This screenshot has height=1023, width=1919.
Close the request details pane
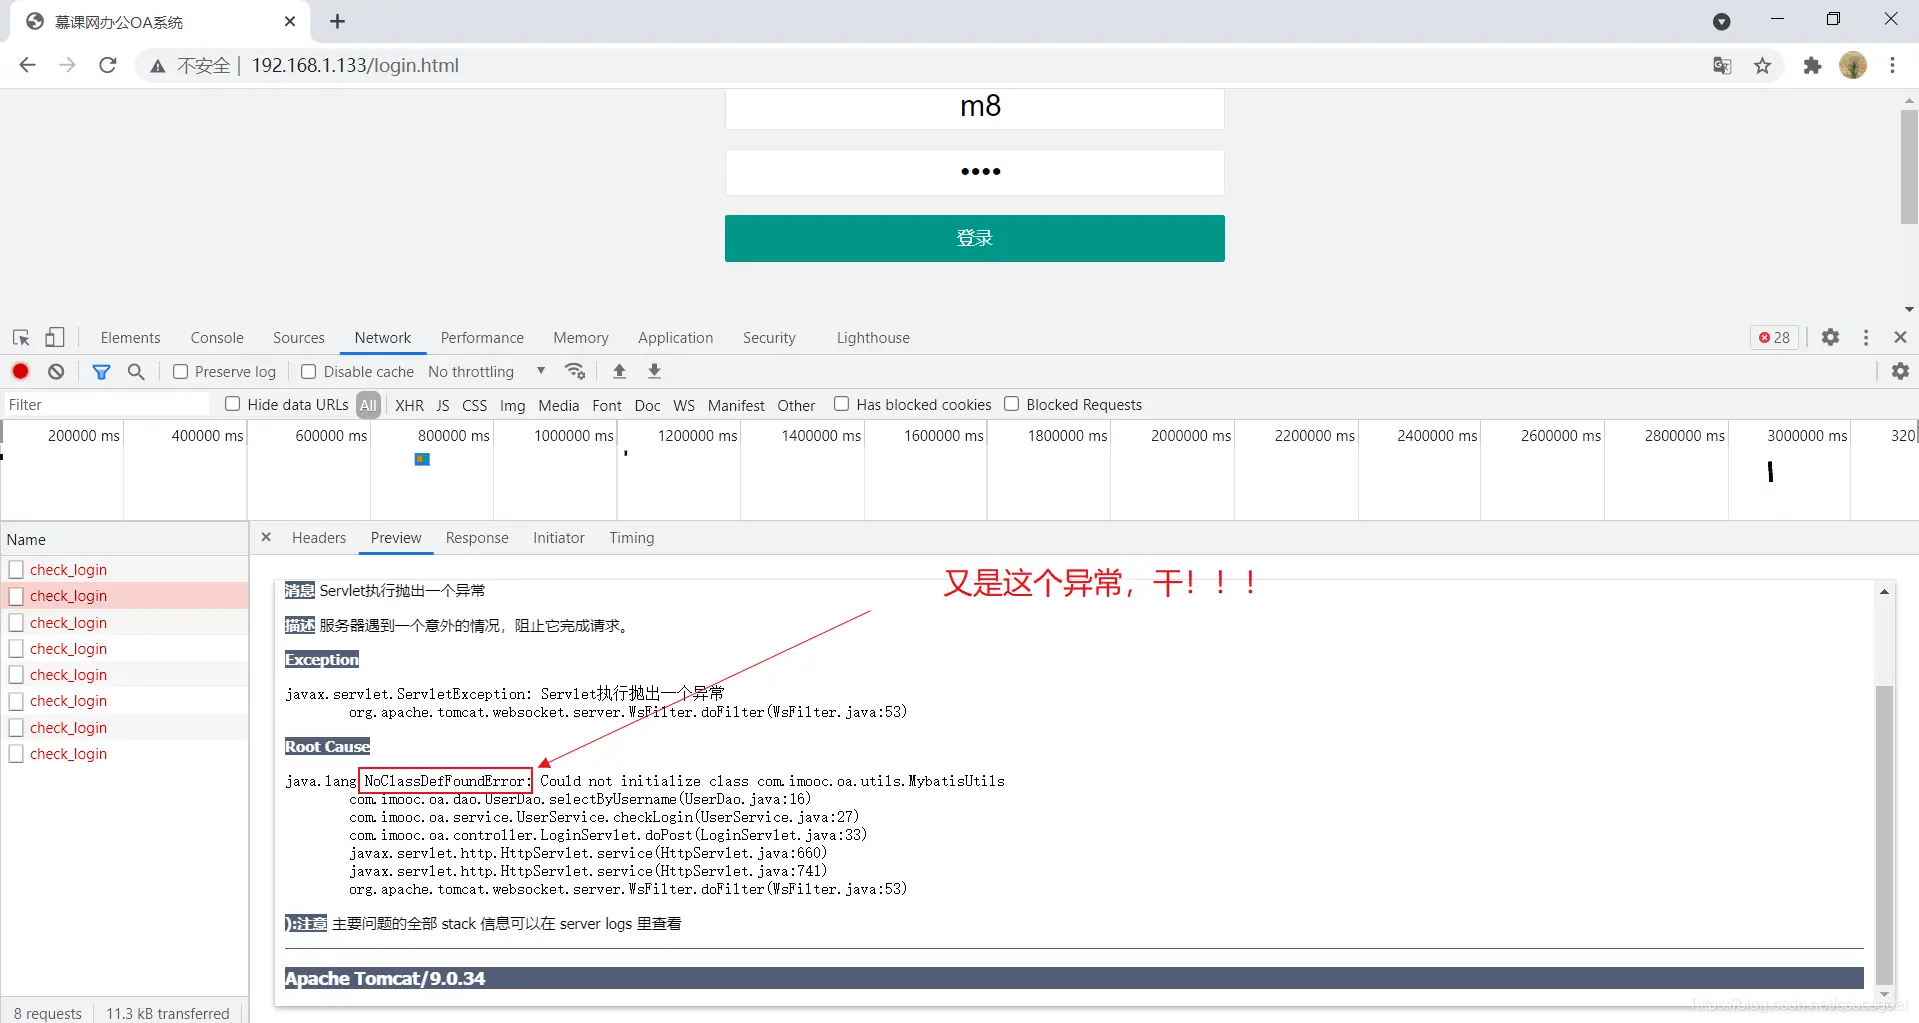266,537
